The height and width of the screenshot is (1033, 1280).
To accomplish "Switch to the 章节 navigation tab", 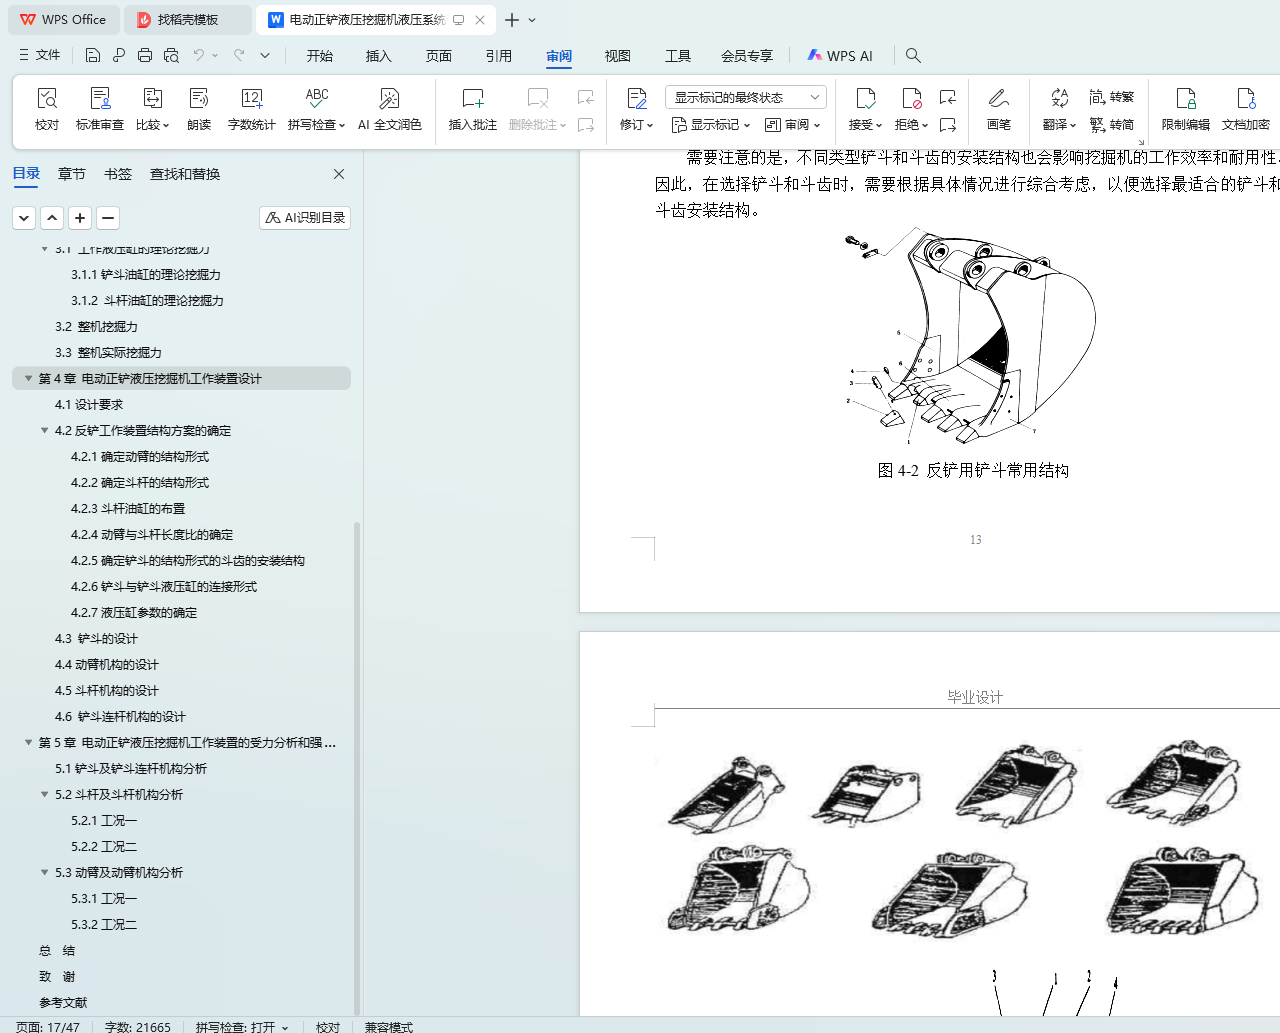I will click(x=72, y=174).
